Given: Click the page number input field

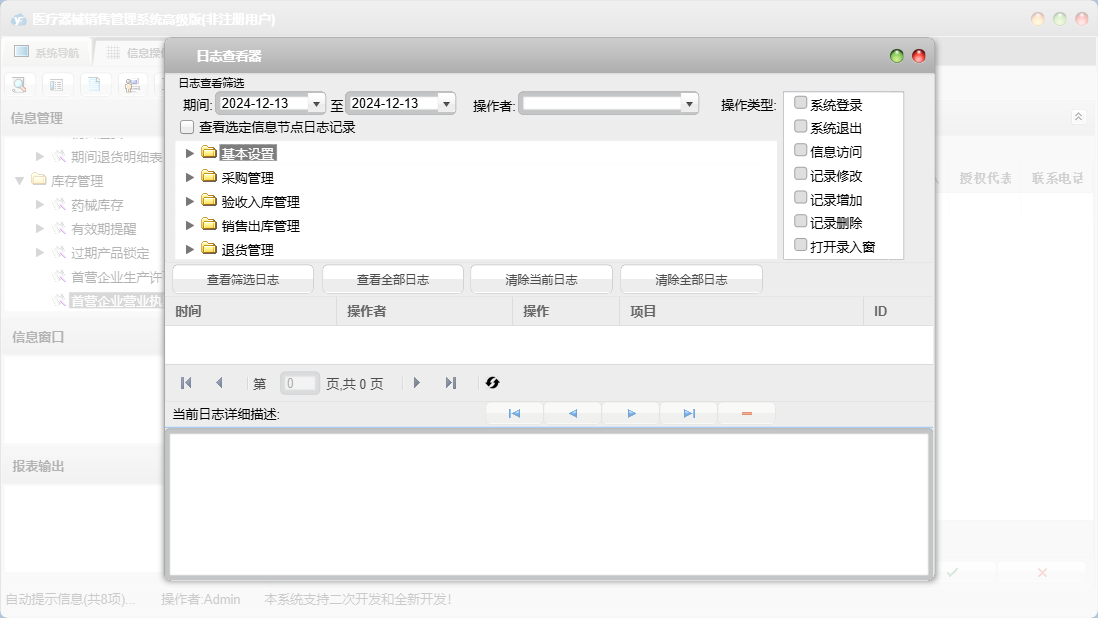Looking at the screenshot, I should pos(300,384).
